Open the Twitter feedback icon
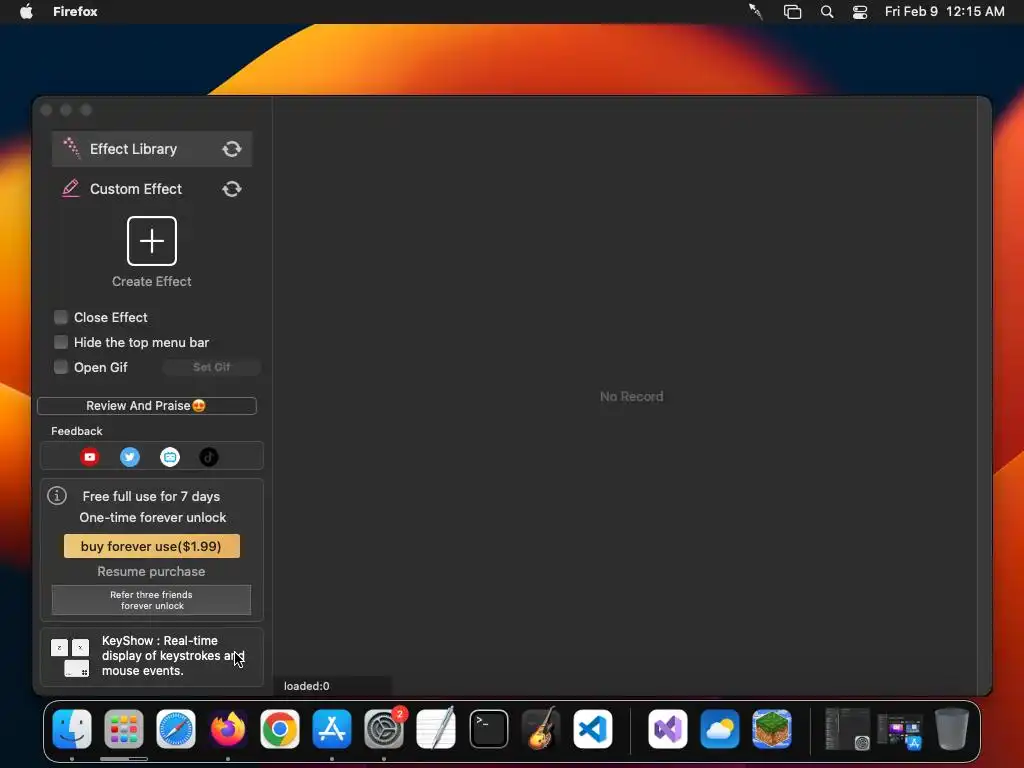The image size is (1024, 768). click(130, 457)
